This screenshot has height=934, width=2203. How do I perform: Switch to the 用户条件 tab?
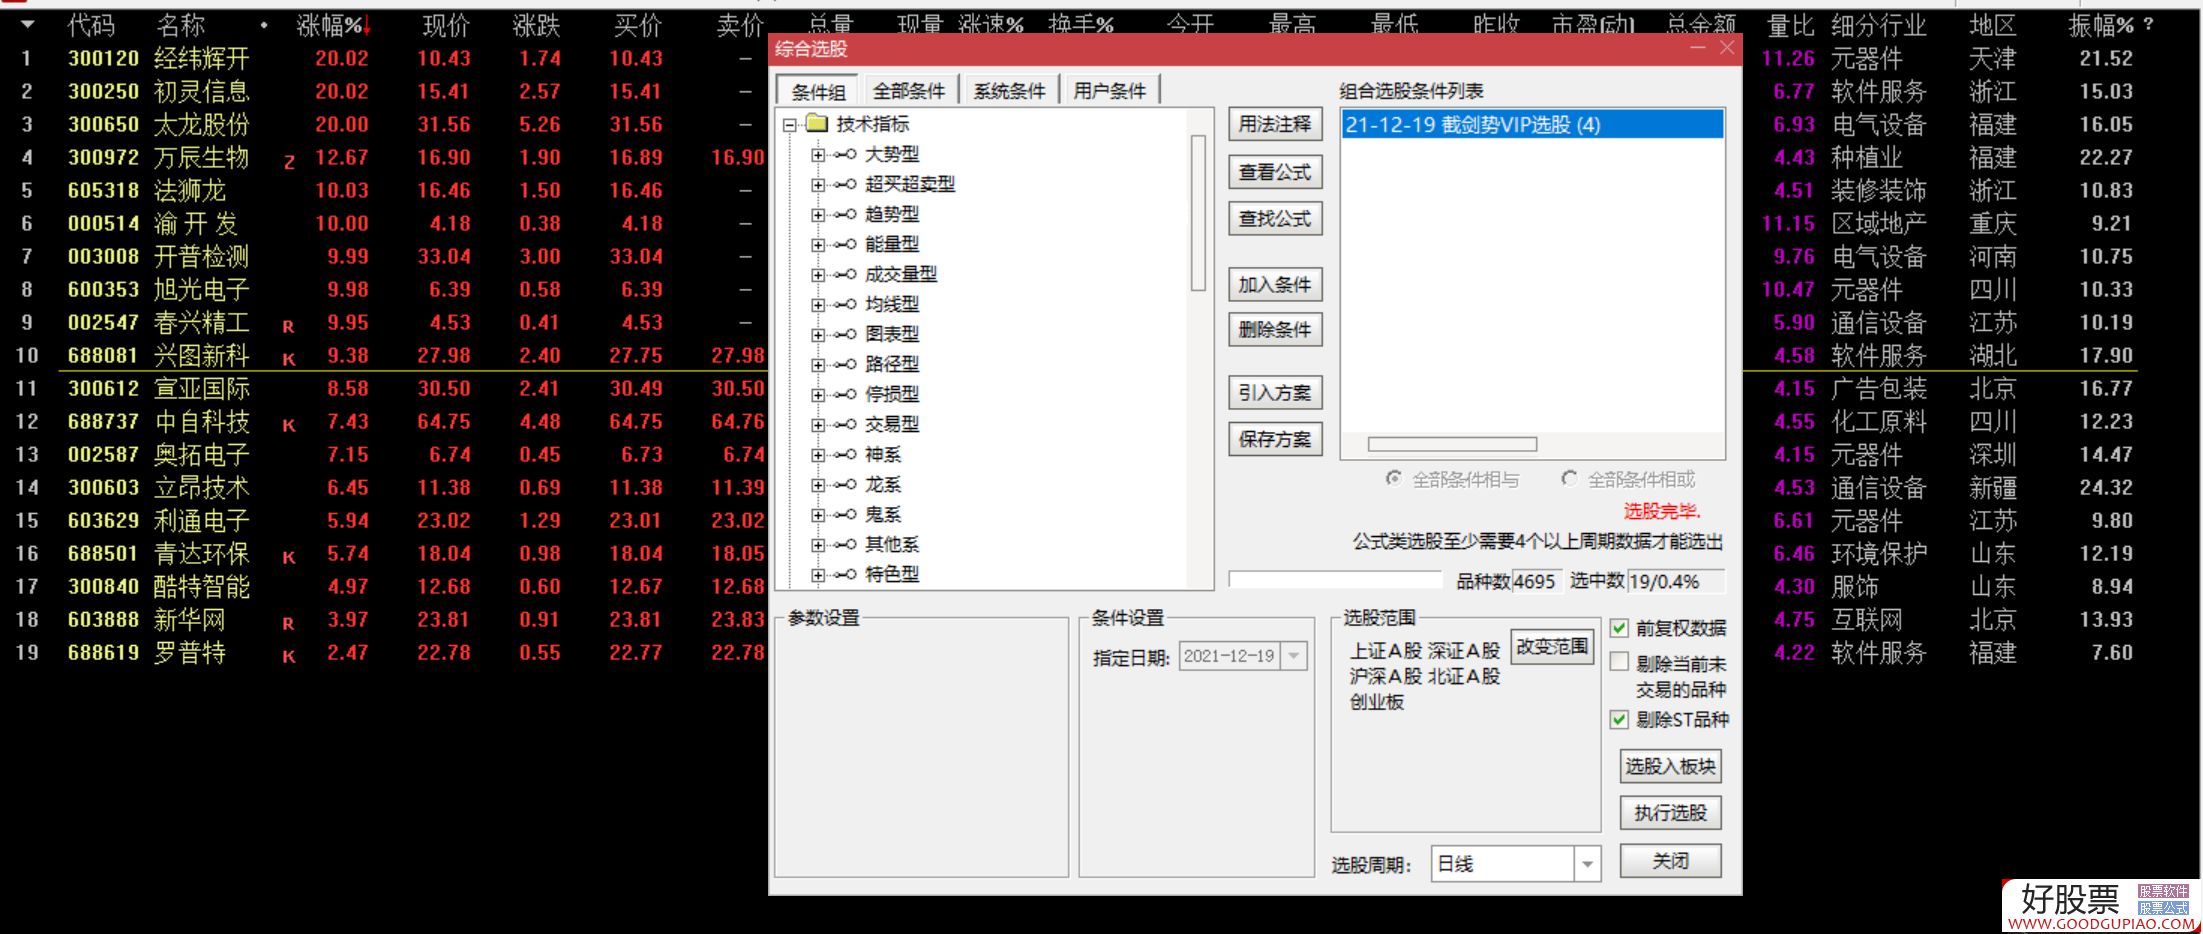pos(1109,91)
